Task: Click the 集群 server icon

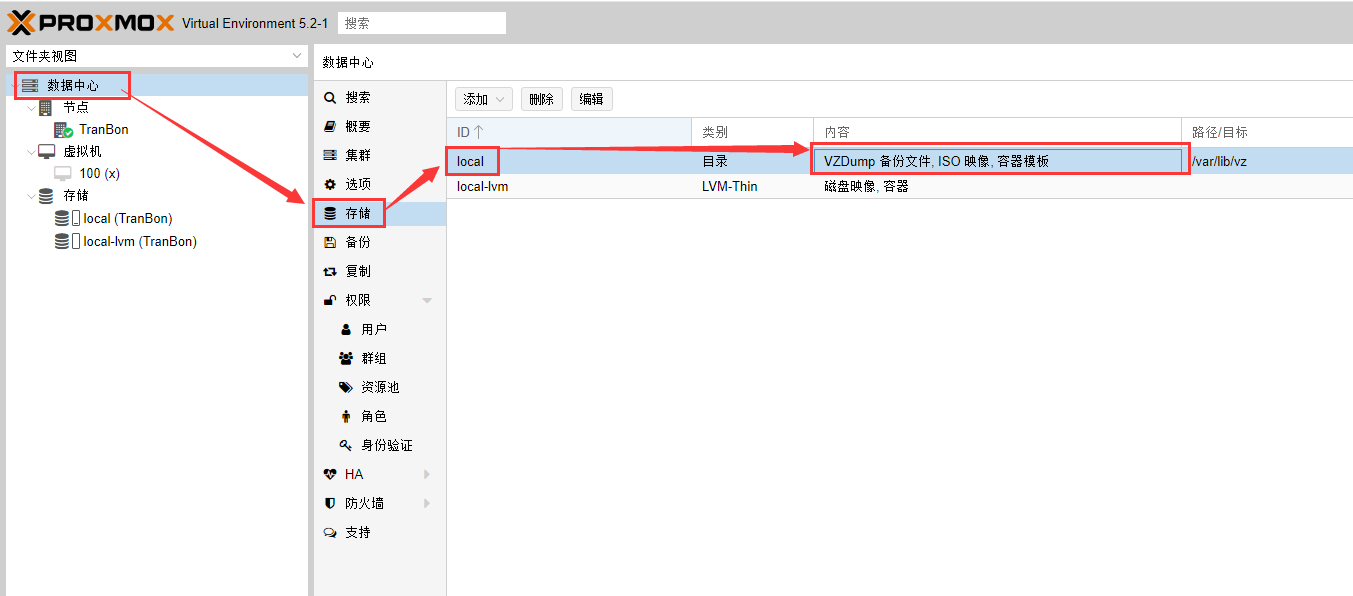Action: point(330,156)
